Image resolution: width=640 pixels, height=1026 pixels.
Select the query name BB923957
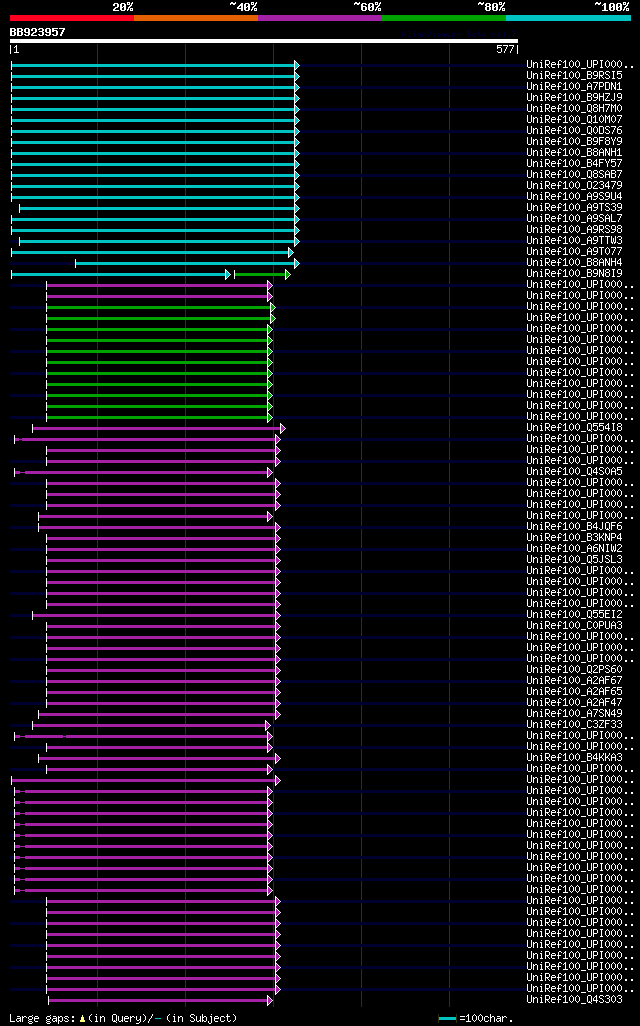[37, 32]
